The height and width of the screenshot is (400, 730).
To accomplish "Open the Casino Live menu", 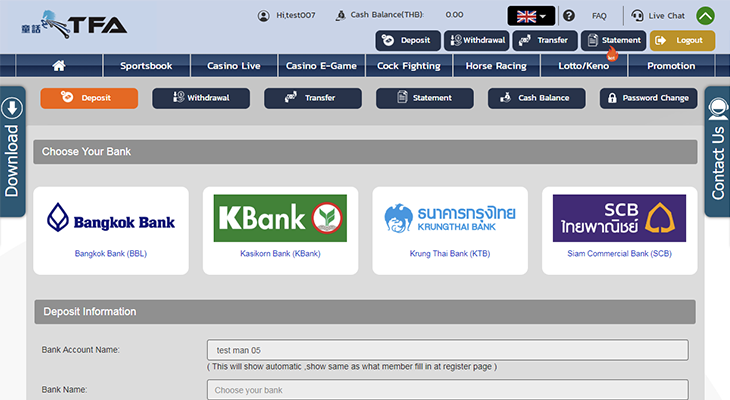I will [234, 66].
